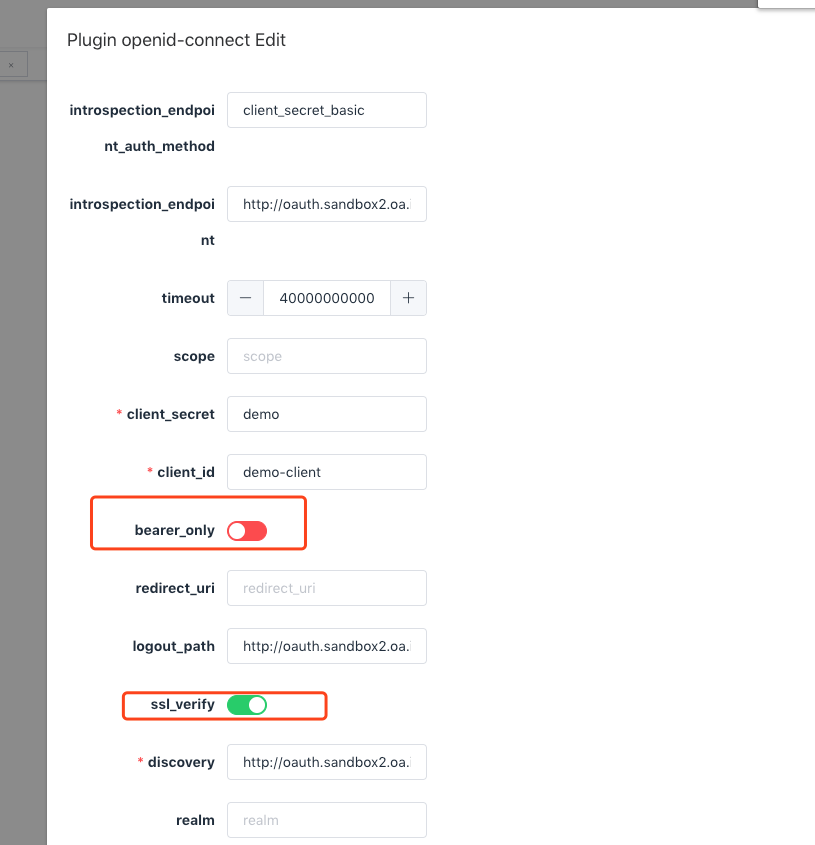
Task: Click the timeout field label
Action: pos(188,297)
